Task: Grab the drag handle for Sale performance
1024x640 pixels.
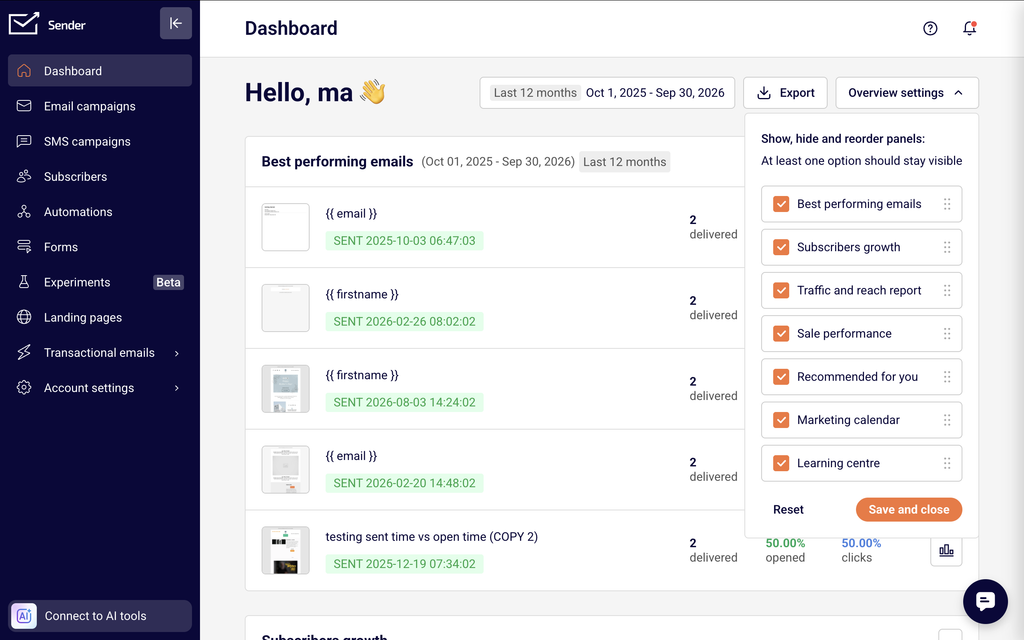Action: point(947,334)
